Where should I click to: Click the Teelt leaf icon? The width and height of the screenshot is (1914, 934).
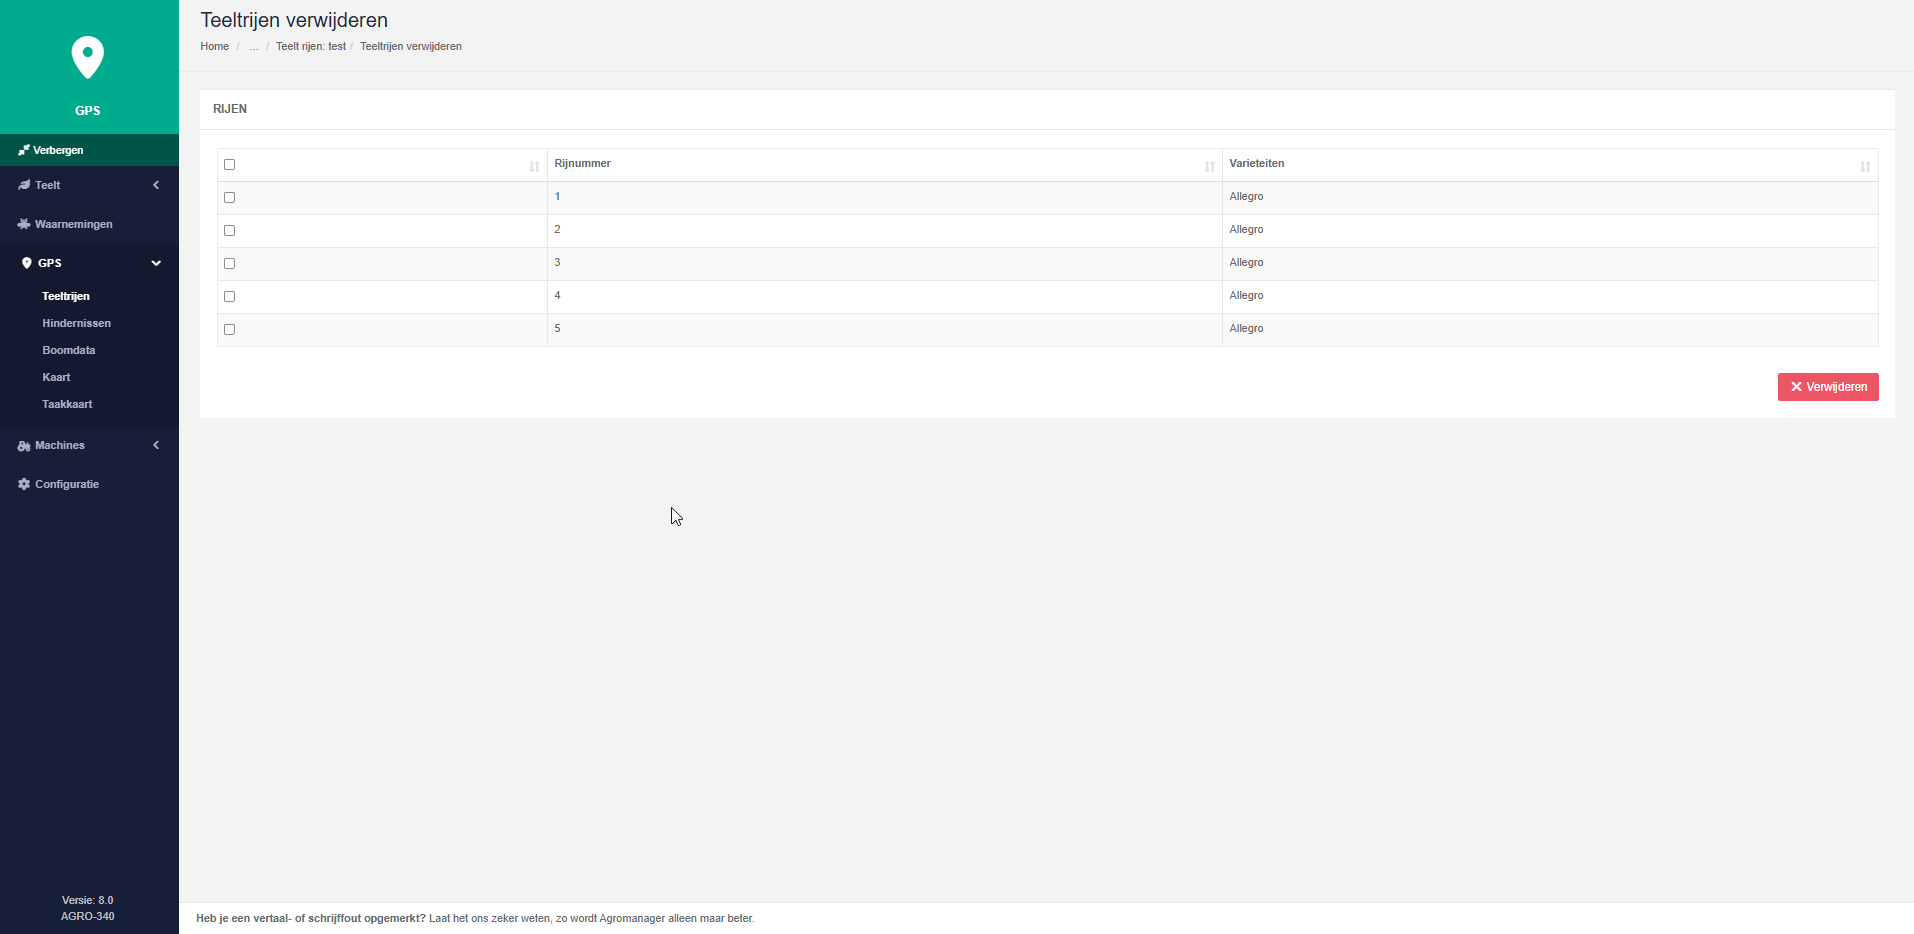[x=24, y=185]
